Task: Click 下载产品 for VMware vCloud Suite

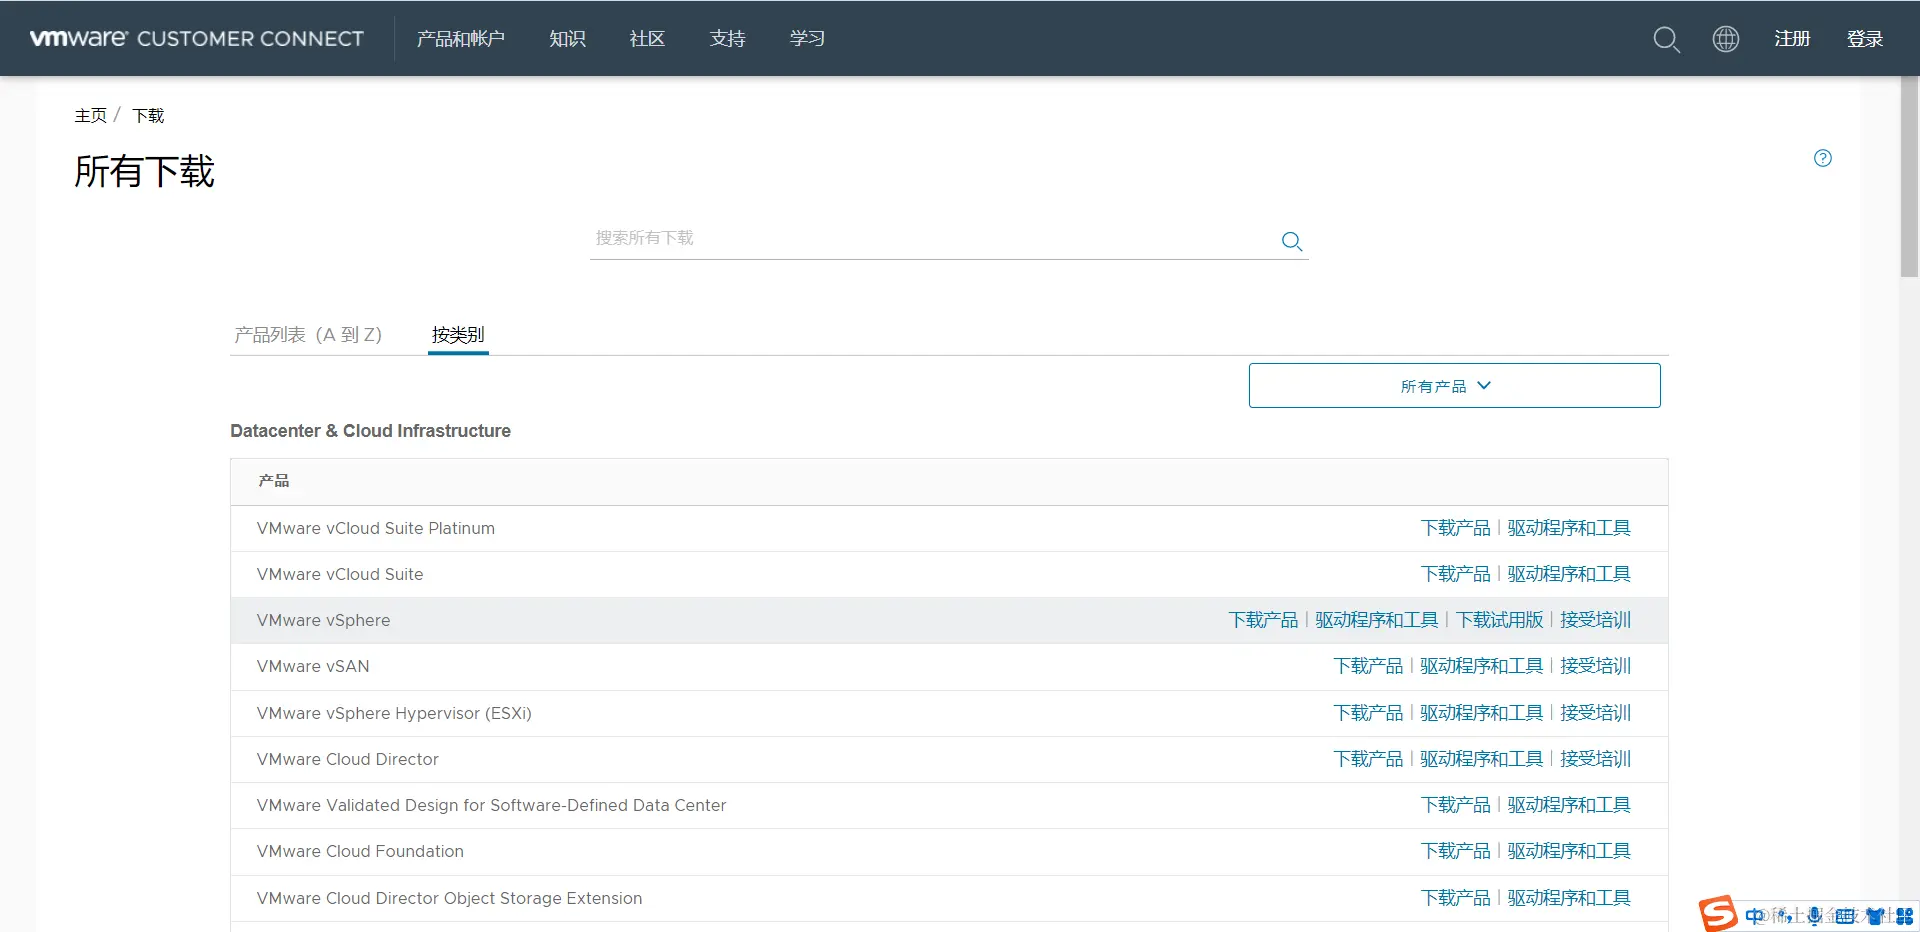Action: (x=1455, y=574)
